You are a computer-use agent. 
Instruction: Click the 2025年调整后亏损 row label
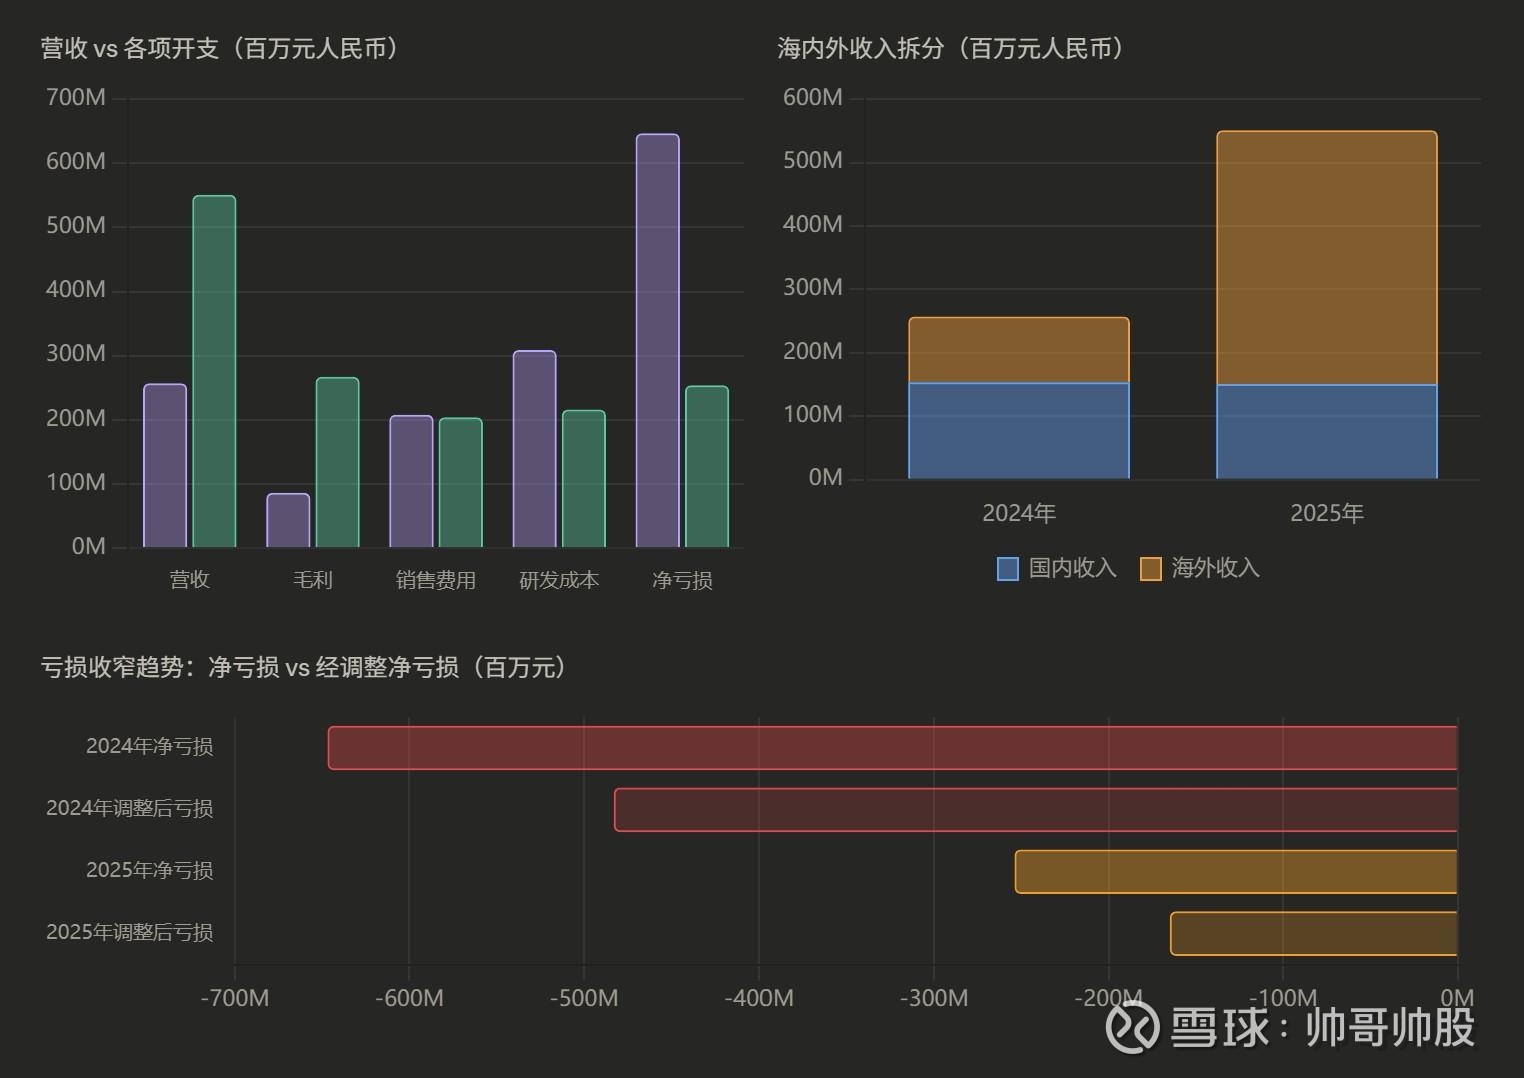[130, 932]
